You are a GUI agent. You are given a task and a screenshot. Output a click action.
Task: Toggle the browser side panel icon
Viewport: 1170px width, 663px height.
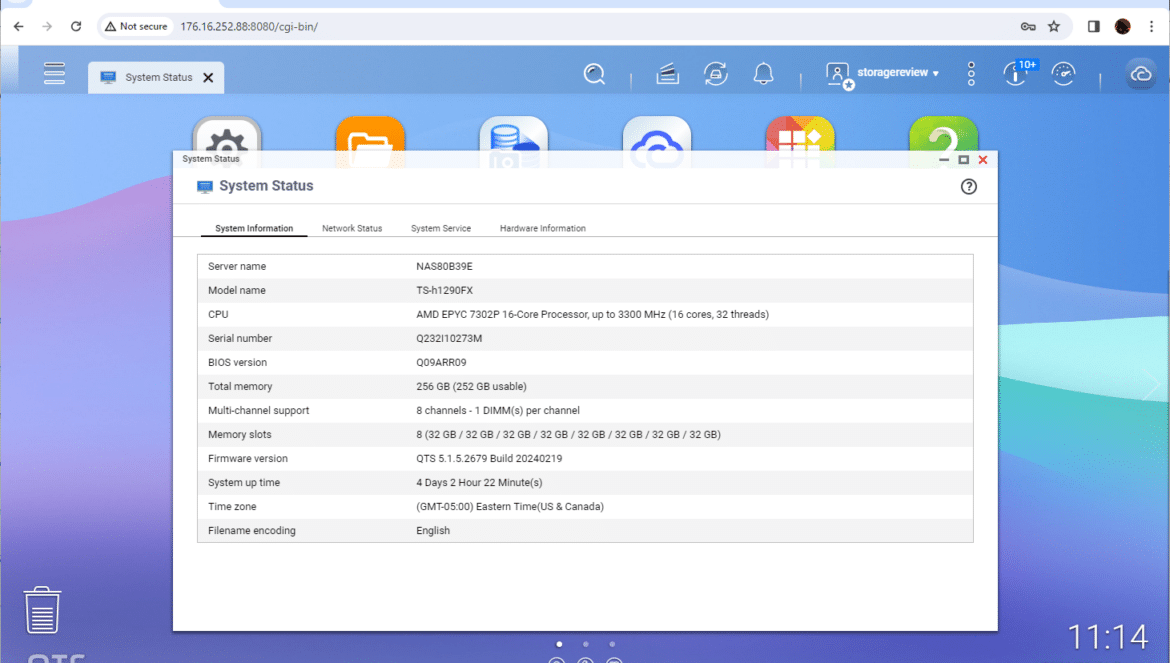pos(1093,27)
